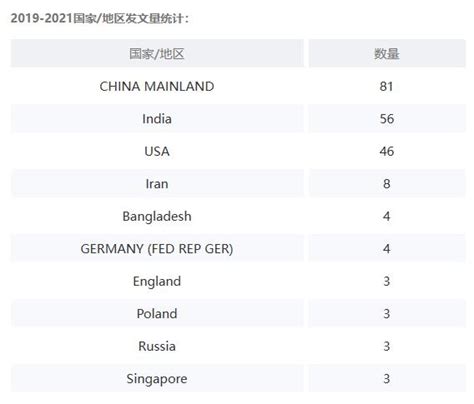Select the India row label
474x404 pixels.
[157, 119]
